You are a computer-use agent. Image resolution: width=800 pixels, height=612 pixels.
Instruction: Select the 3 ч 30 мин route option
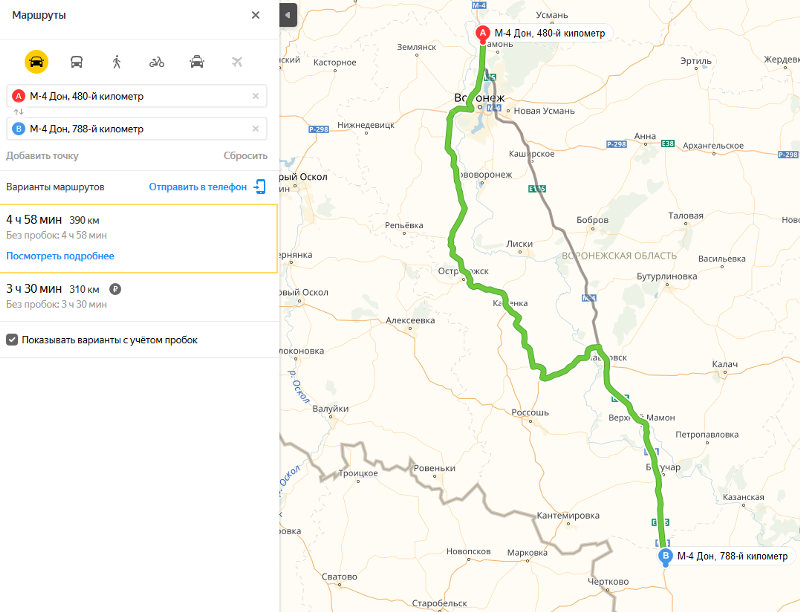point(139,296)
